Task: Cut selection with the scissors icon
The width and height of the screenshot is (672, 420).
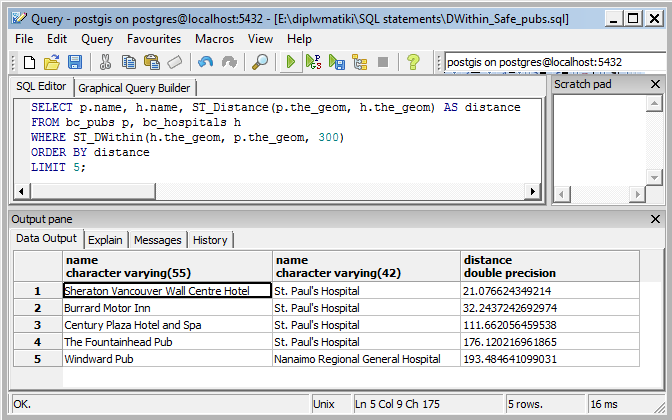Action: [x=105, y=63]
